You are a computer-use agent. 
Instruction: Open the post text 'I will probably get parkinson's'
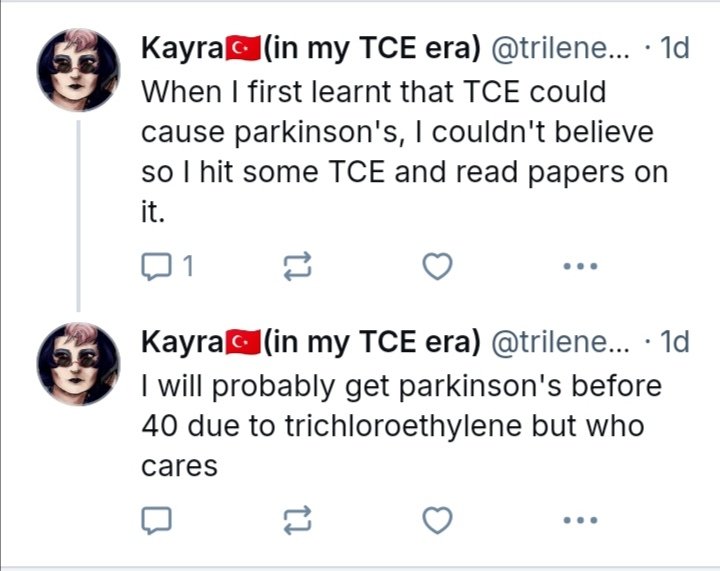(401, 426)
